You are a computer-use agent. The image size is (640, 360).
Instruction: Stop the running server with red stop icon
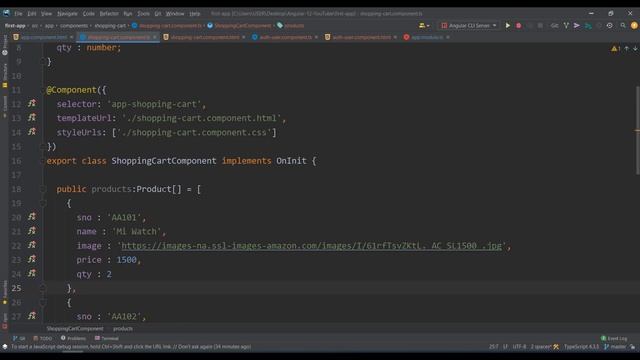pos(518,25)
